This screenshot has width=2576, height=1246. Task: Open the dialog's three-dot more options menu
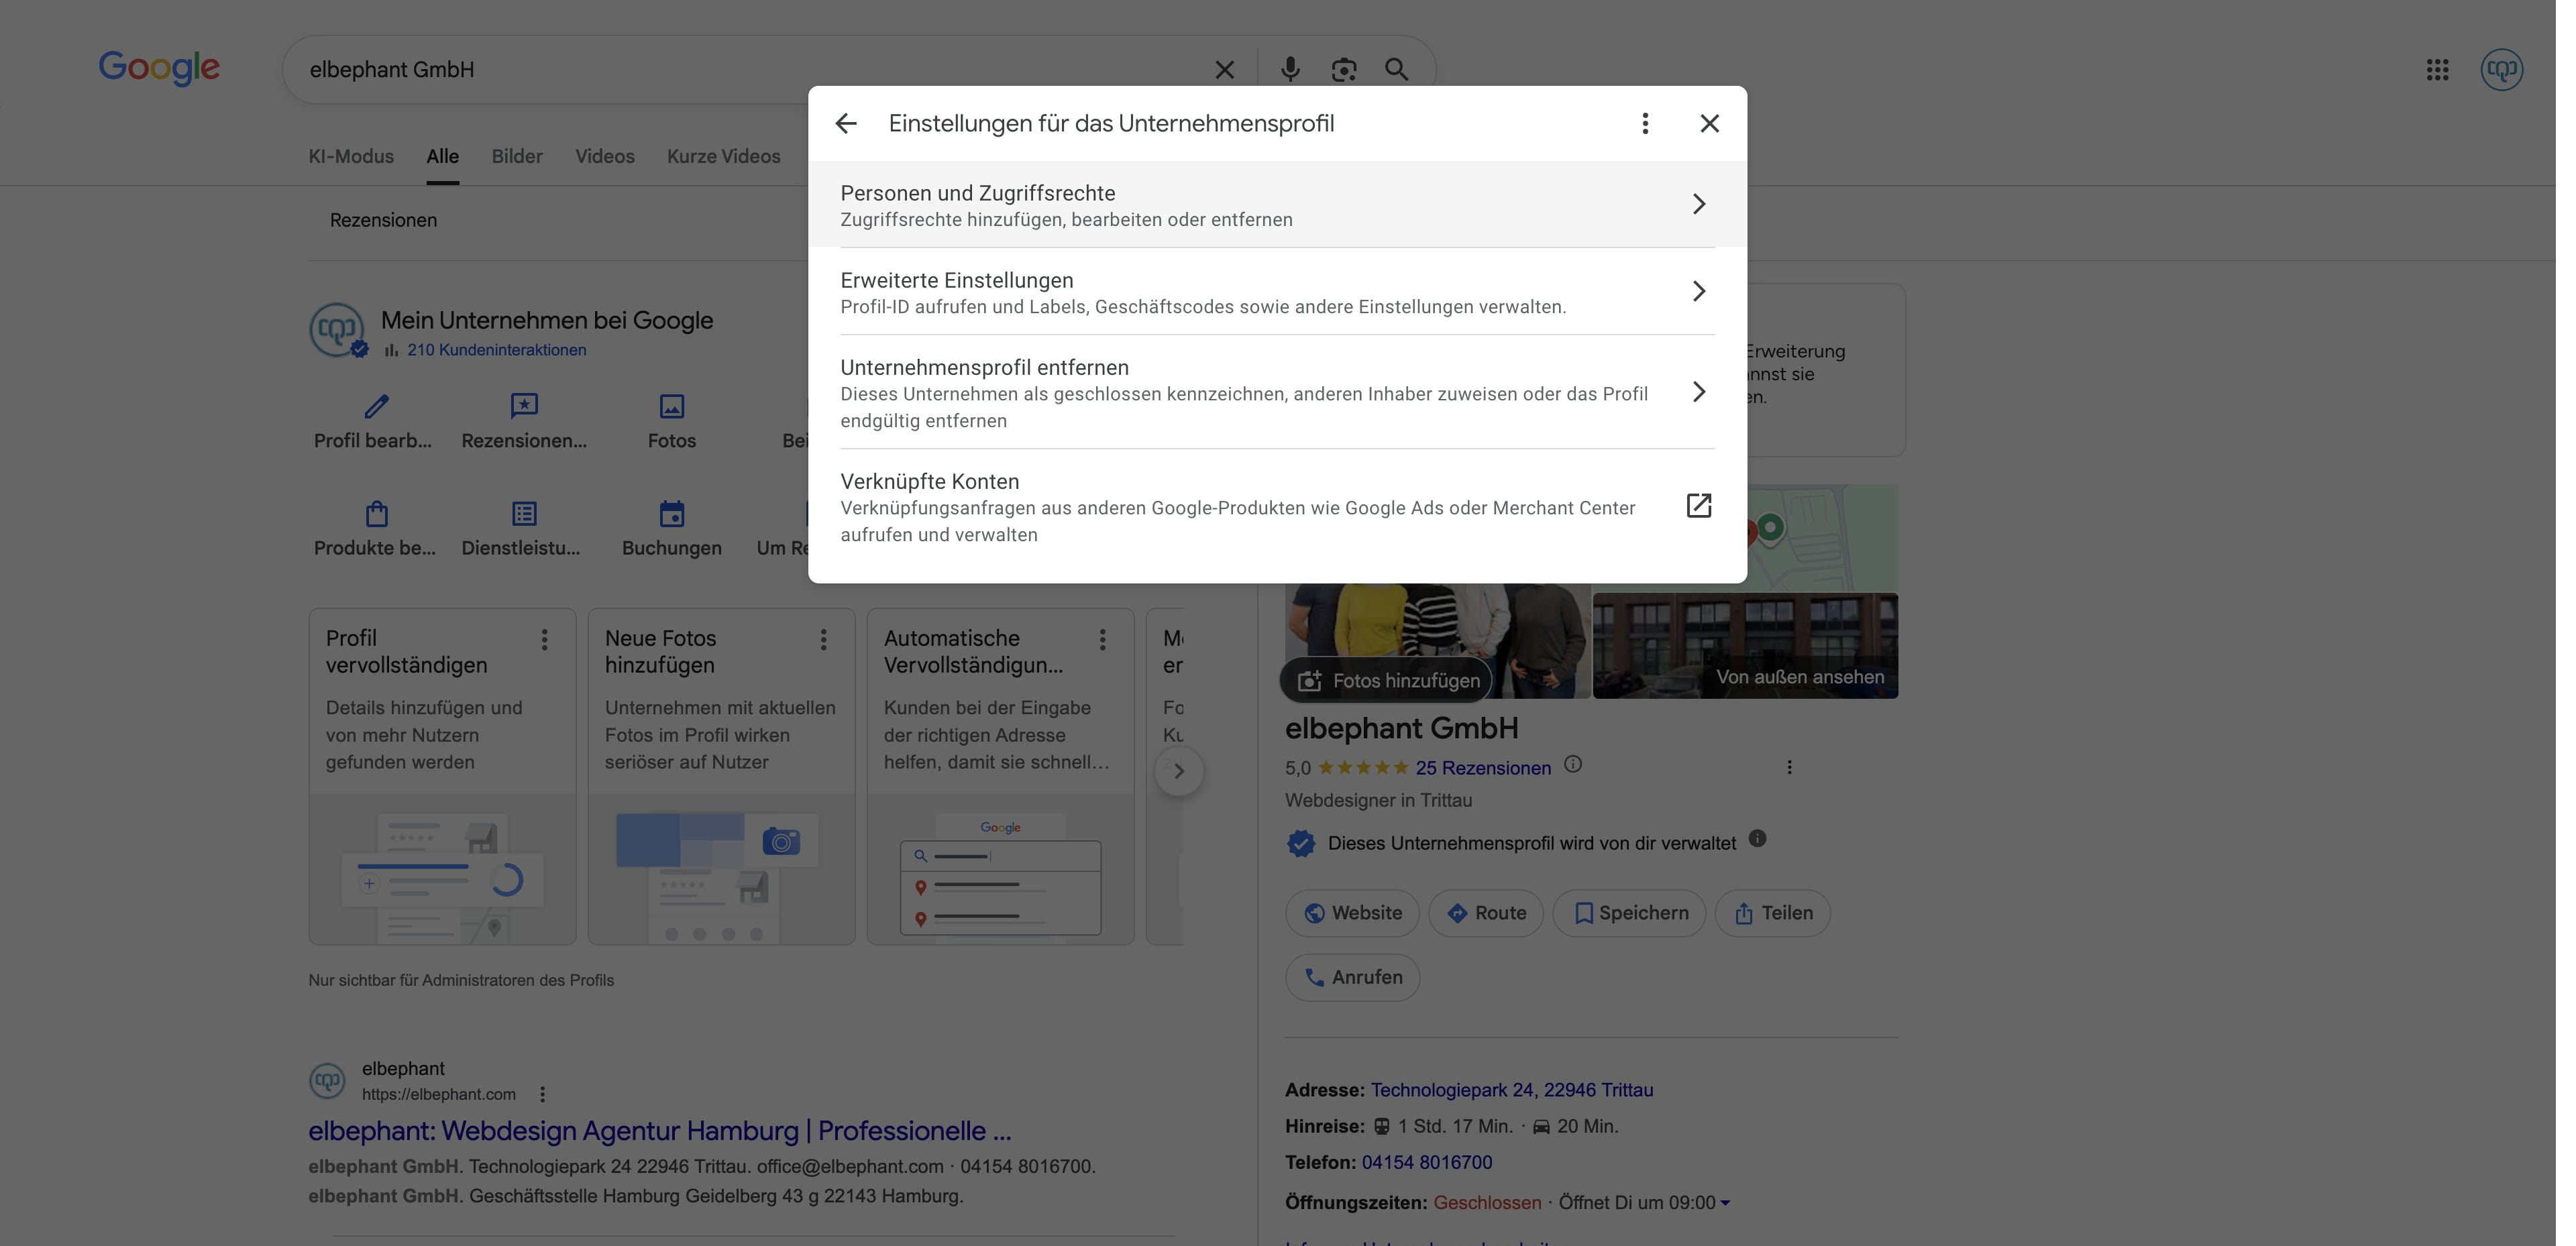tap(1645, 123)
